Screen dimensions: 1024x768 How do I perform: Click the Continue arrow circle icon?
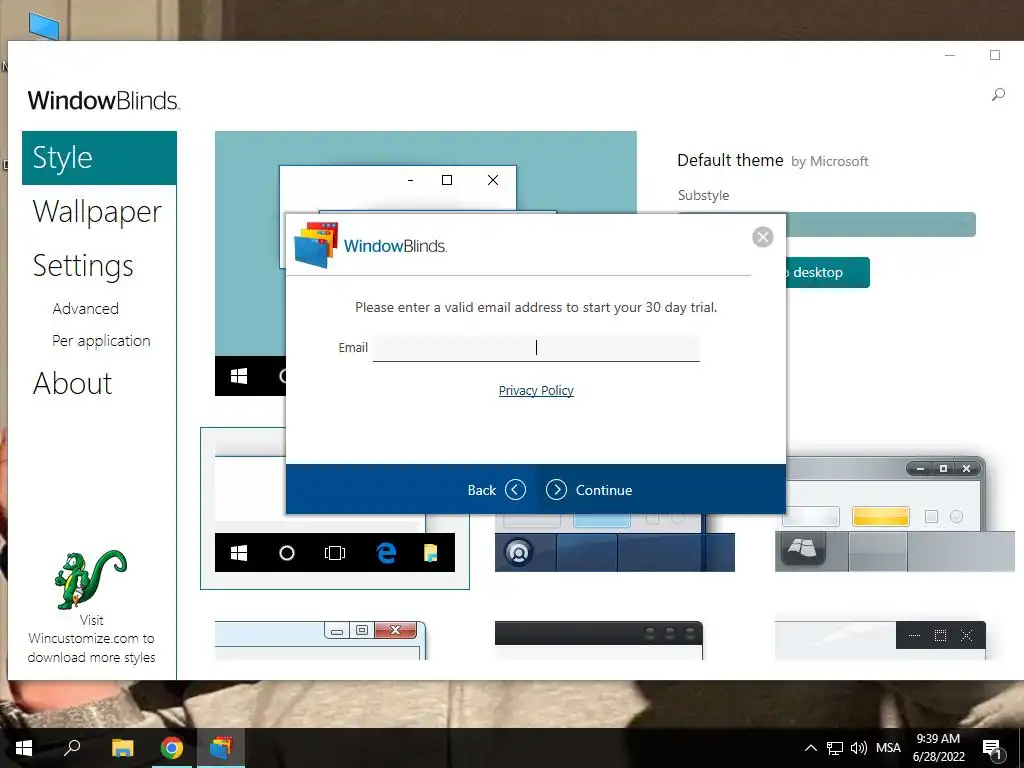point(556,490)
